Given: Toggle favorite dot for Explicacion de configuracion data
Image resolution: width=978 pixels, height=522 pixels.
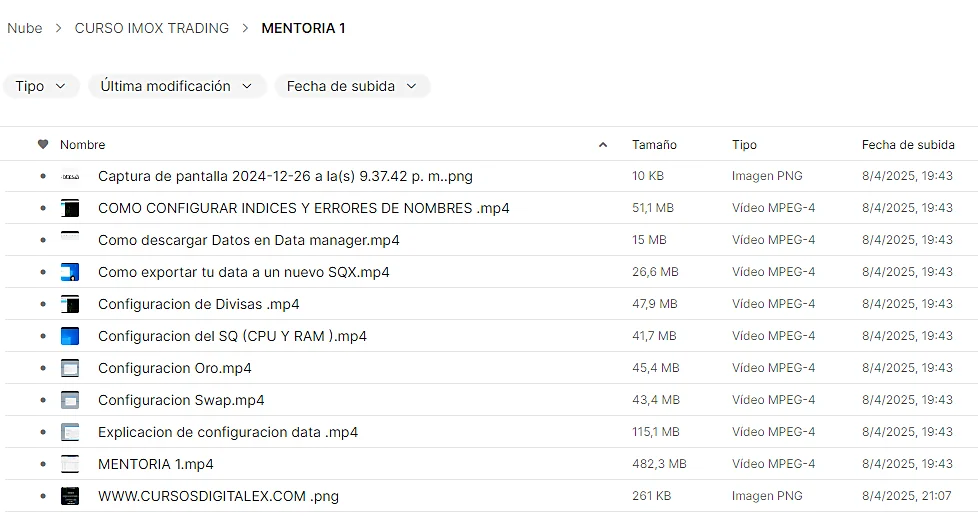Looking at the screenshot, I should pyautogui.click(x=42, y=432).
